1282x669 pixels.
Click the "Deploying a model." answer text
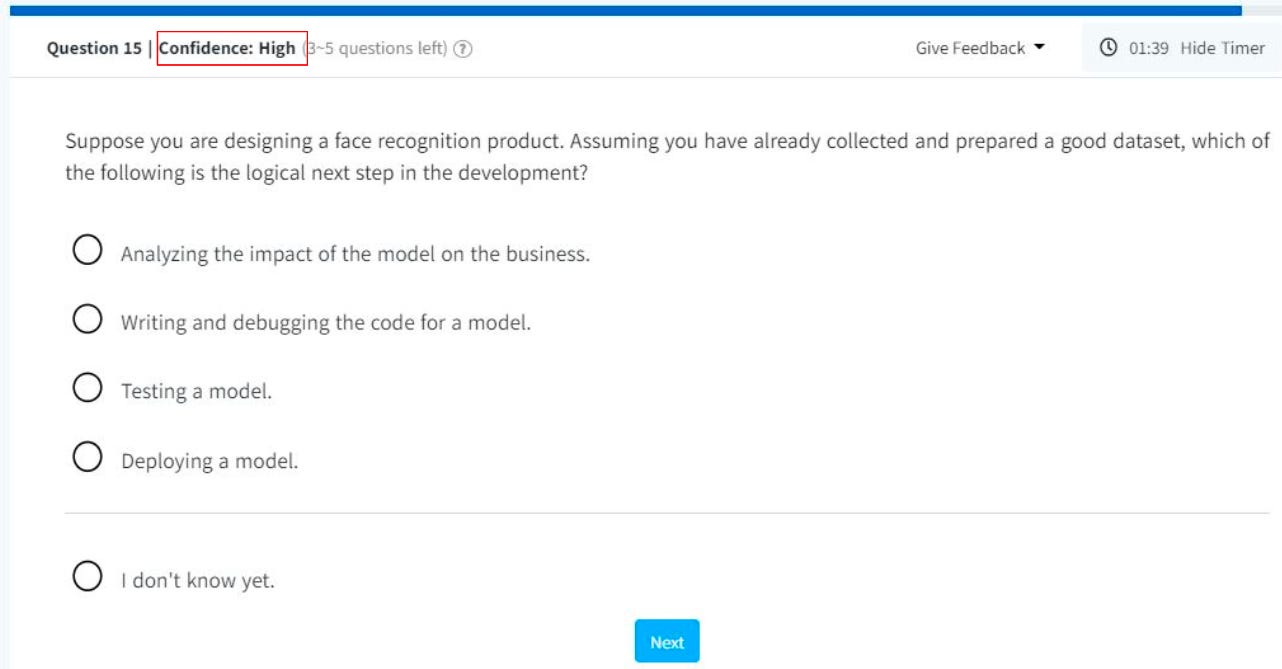tap(209, 461)
